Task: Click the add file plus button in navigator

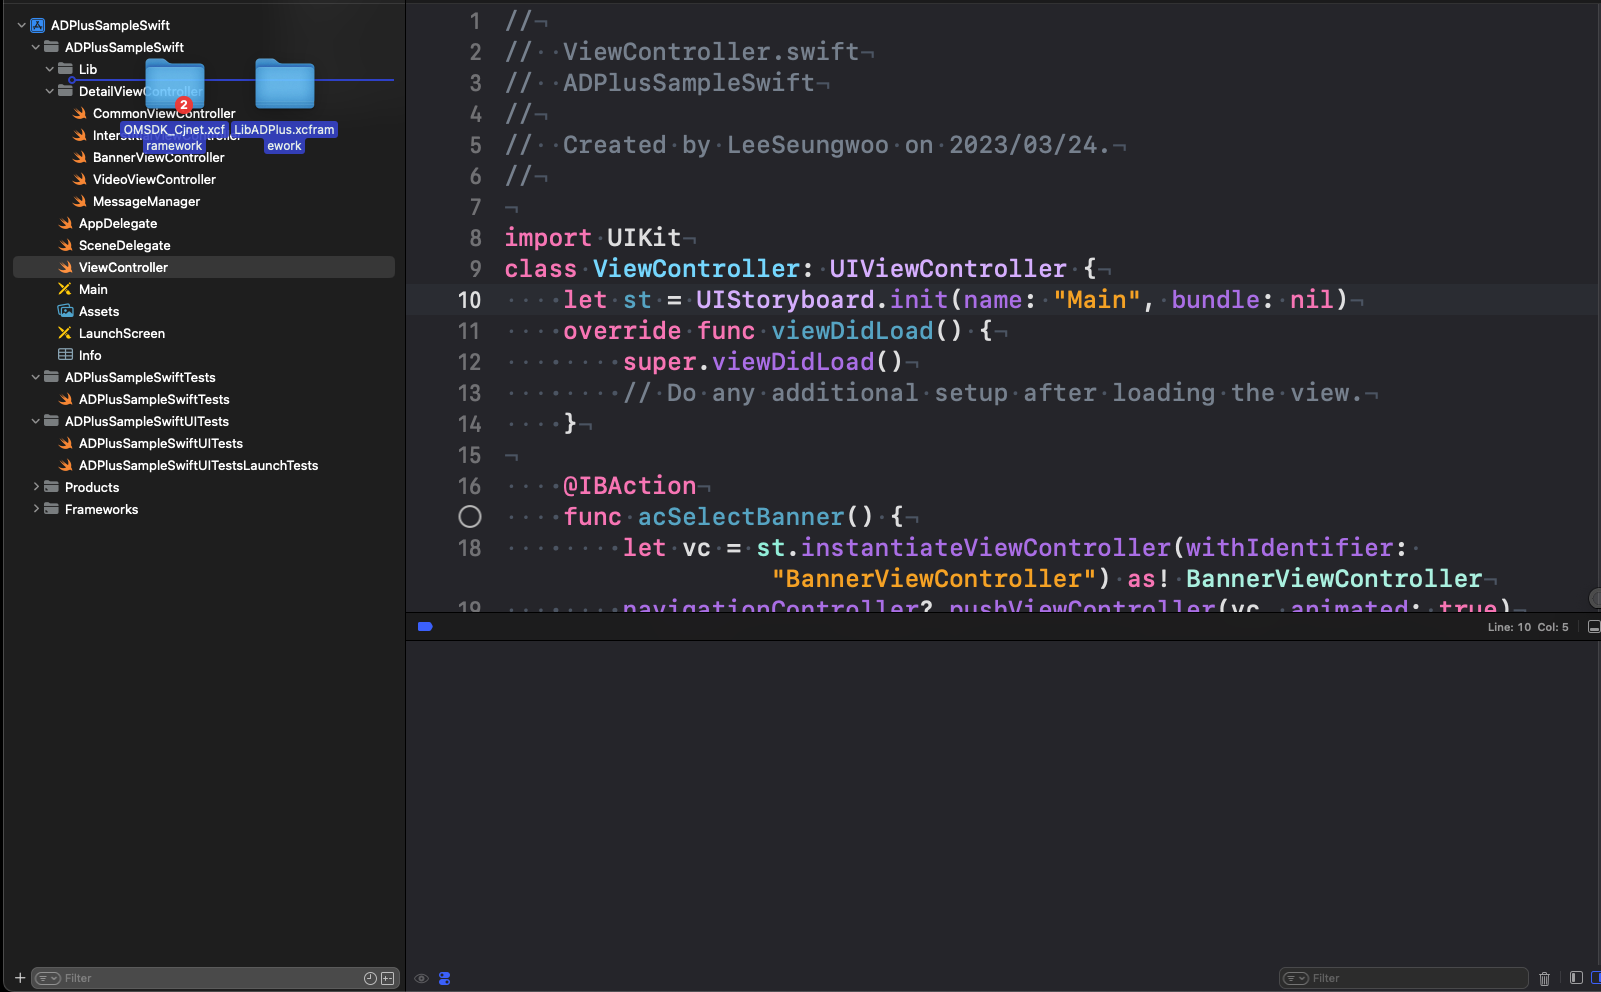Action: (x=20, y=978)
